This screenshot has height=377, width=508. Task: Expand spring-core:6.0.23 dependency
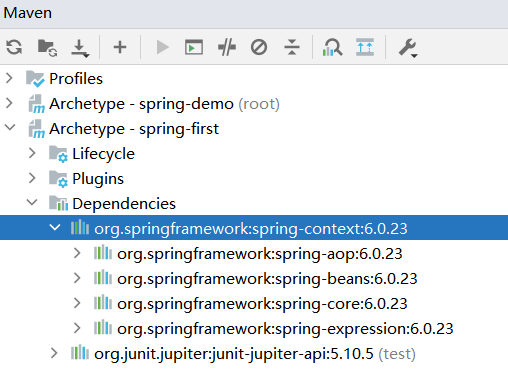point(77,303)
